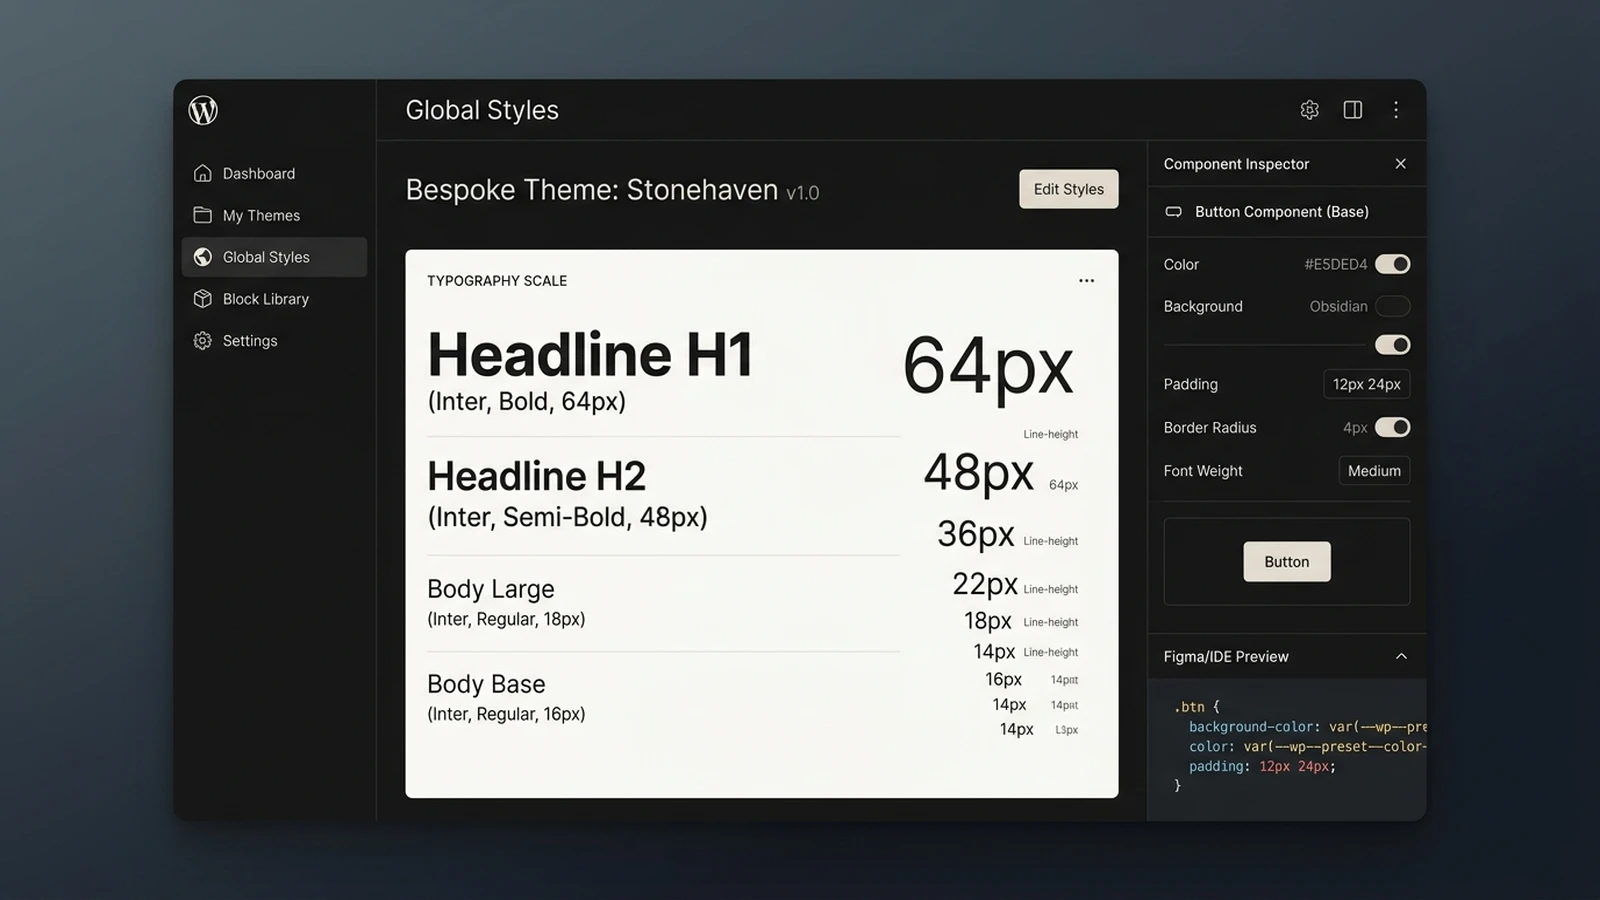Click the Block Library cube icon
The height and width of the screenshot is (900, 1600).
tap(203, 299)
